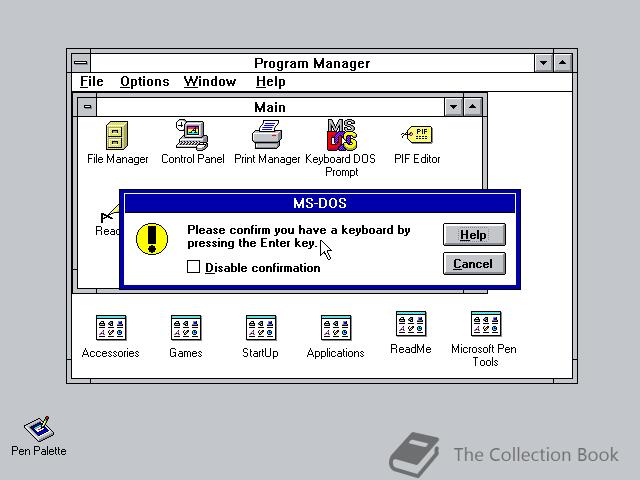Open the Control Panel icon

(192, 135)
